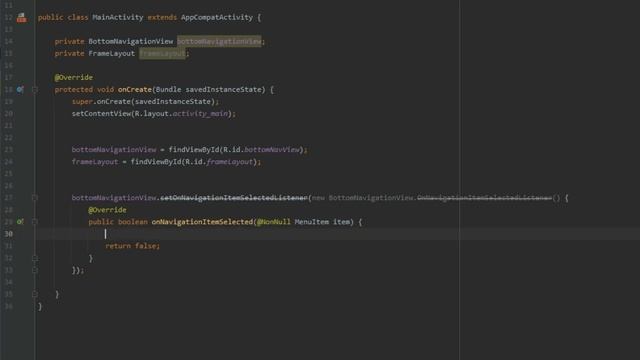This screenshot has height=360, width=640.
Task: Click the highlighted frameLayout field declaration
Action: pos(162,53)
